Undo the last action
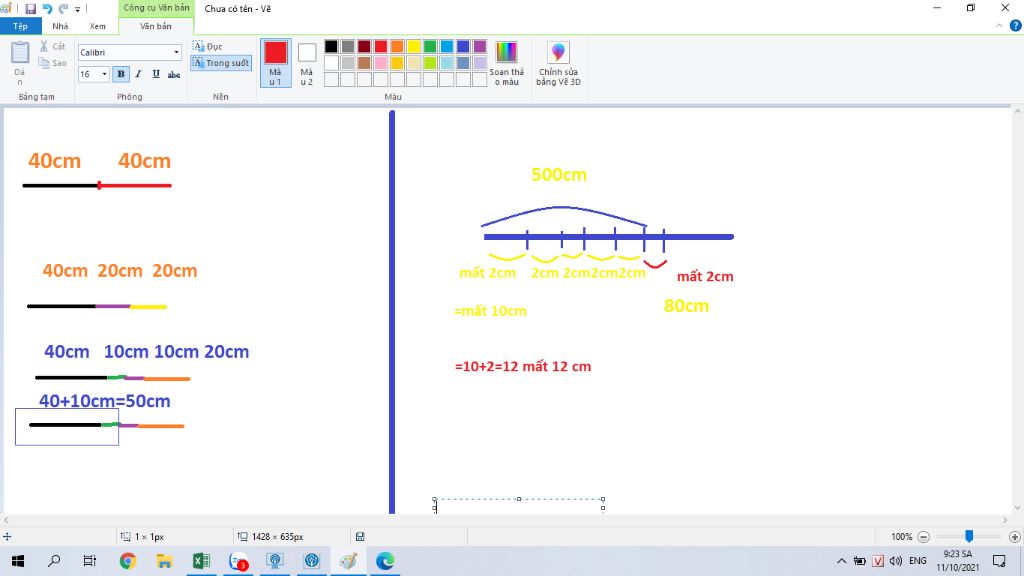The height and width of the screenshot is (576, 1024). pos(47,8)
